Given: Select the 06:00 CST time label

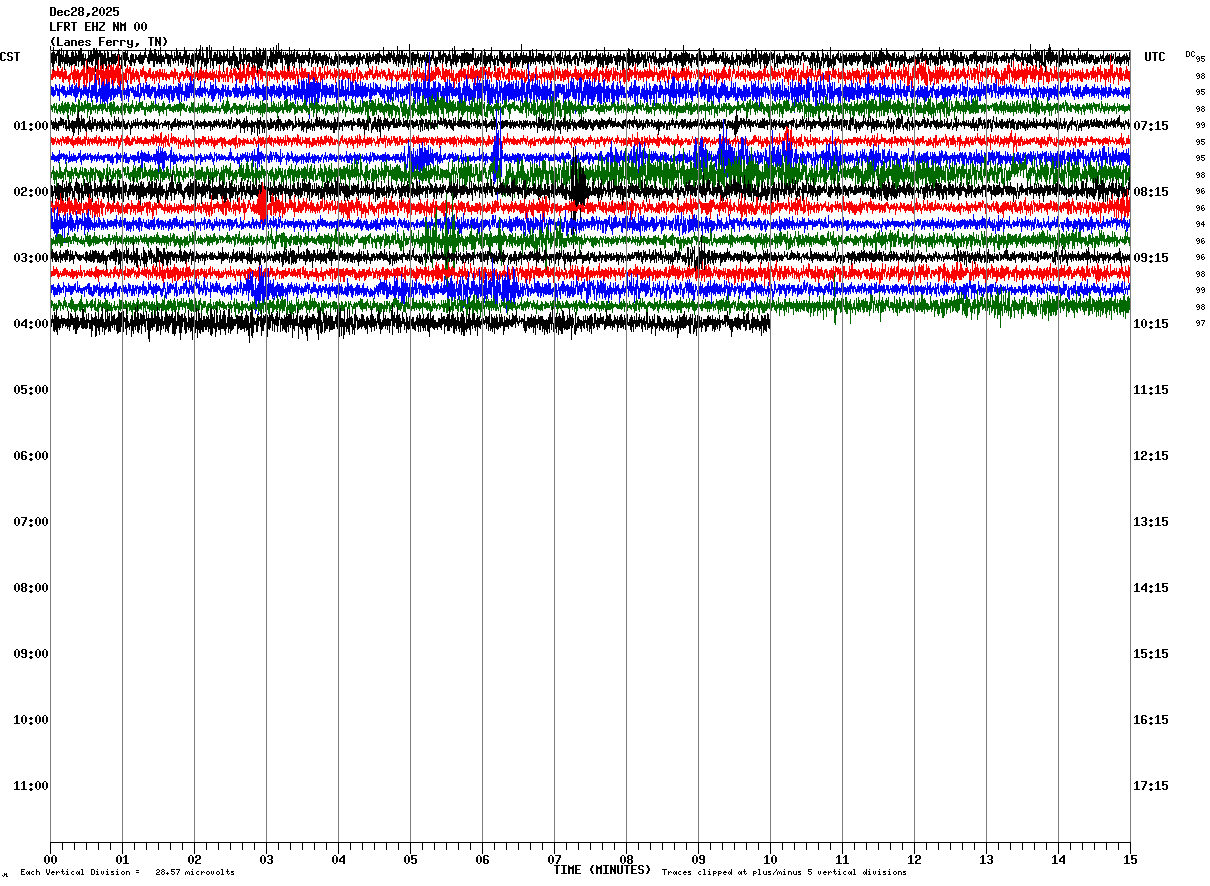Looking at the screenshot, I should [x=31, y=456].
